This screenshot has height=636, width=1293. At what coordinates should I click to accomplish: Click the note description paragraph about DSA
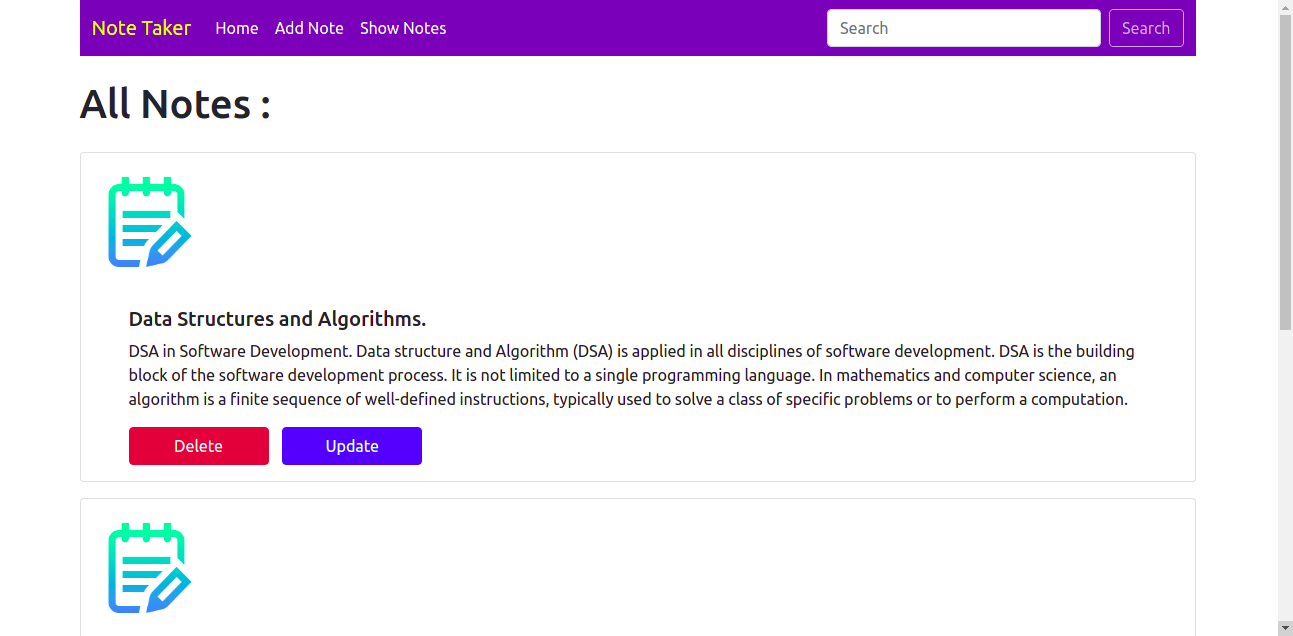tap(630, 375)
